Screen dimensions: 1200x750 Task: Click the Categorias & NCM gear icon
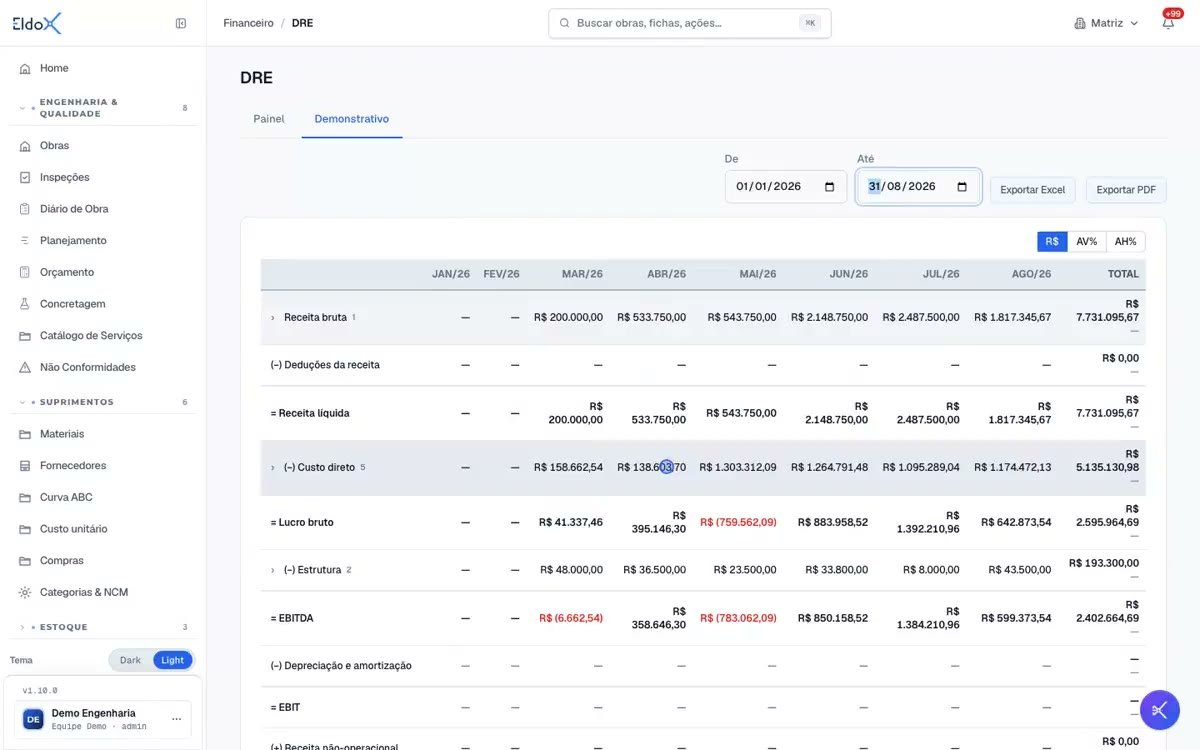click(x=25, y=593)
